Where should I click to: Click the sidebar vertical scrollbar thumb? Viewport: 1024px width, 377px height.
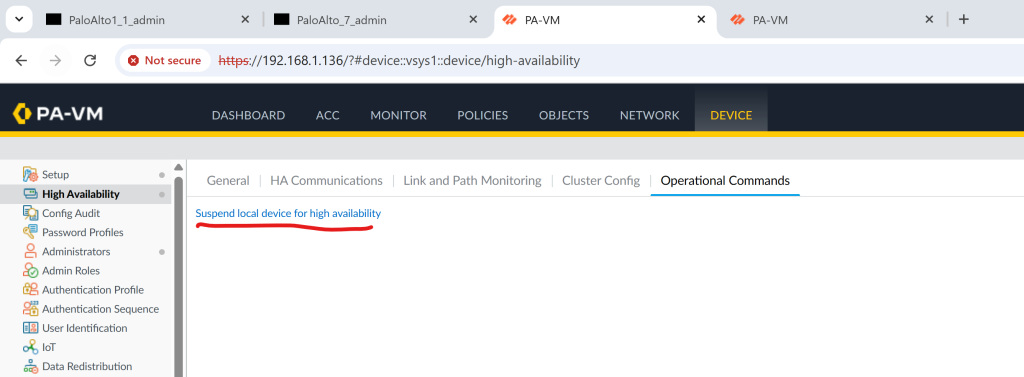[x=178, y=276]
